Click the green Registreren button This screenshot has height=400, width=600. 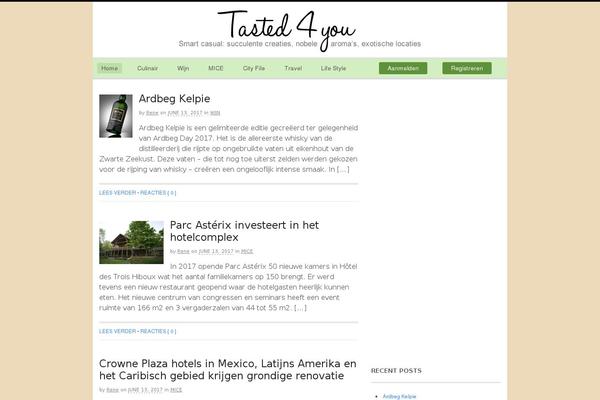pyautogui.click(x=467, y=68)
